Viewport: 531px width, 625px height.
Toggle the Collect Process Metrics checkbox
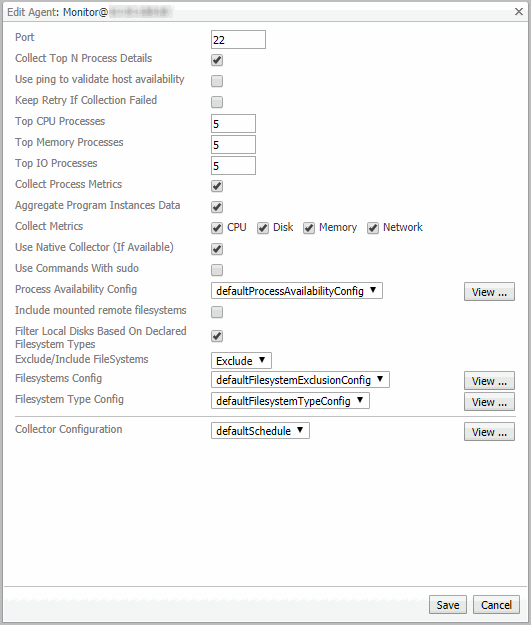[217, 186]
